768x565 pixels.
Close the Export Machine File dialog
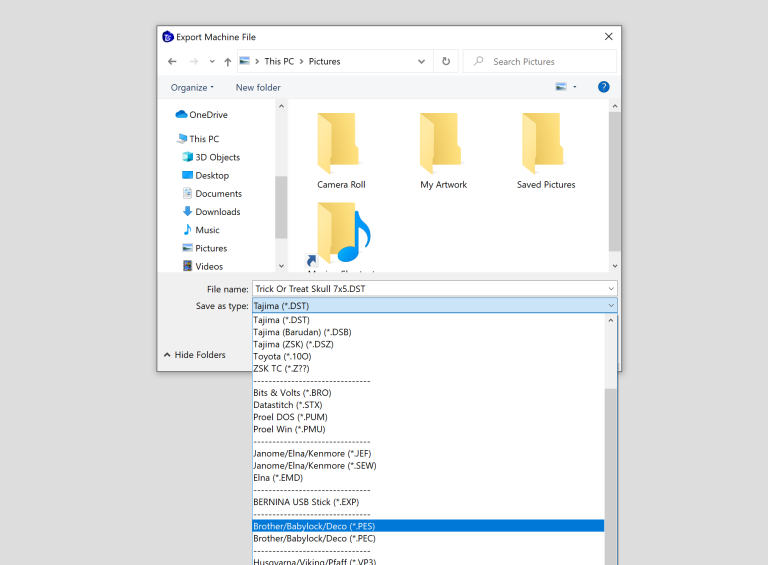608,37
